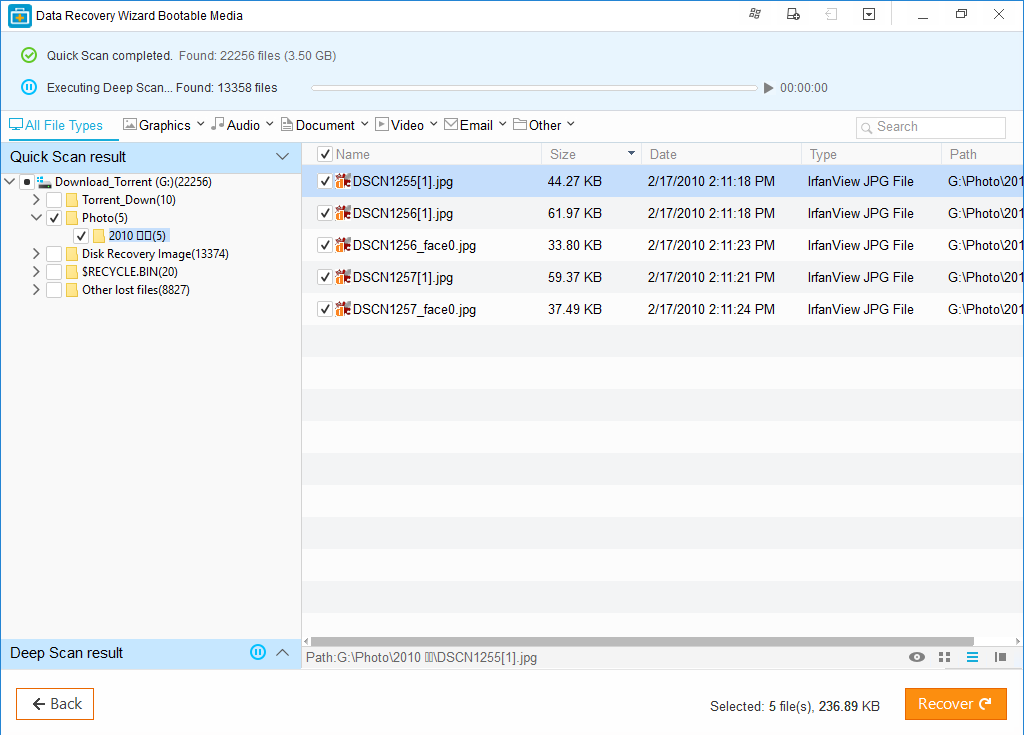Uncheck DSCN1257_face0.jpg checkbox

point(325,309)
